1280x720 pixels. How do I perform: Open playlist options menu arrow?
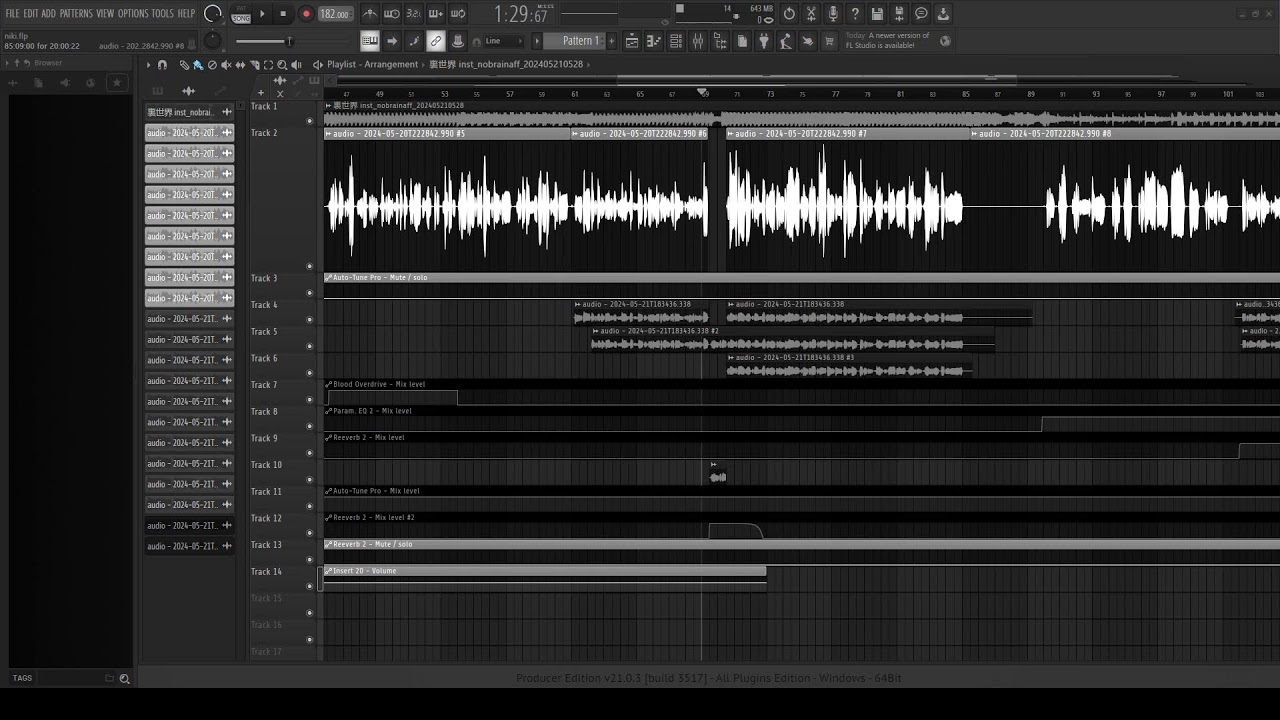pyautogui.click(x=148, y=65)
